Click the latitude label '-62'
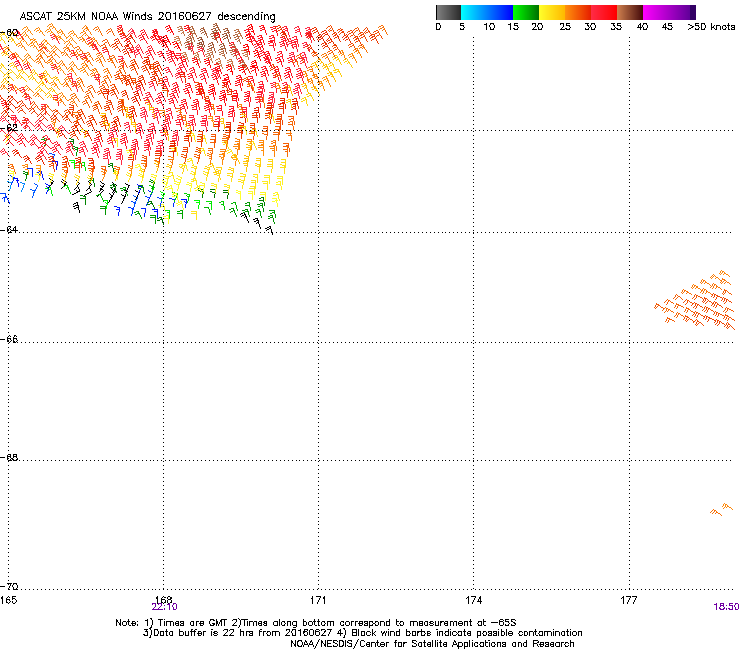Viewport: 740px width, 650px height. click(x=9, y=127)
